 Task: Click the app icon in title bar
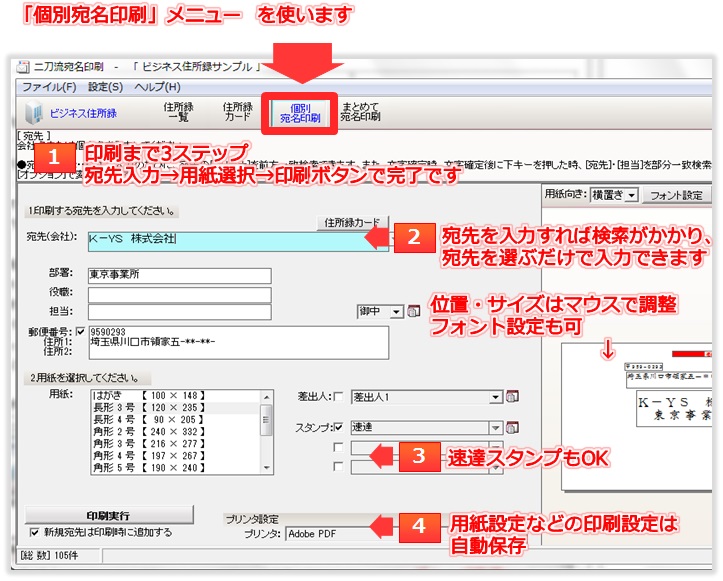point(24,67)
